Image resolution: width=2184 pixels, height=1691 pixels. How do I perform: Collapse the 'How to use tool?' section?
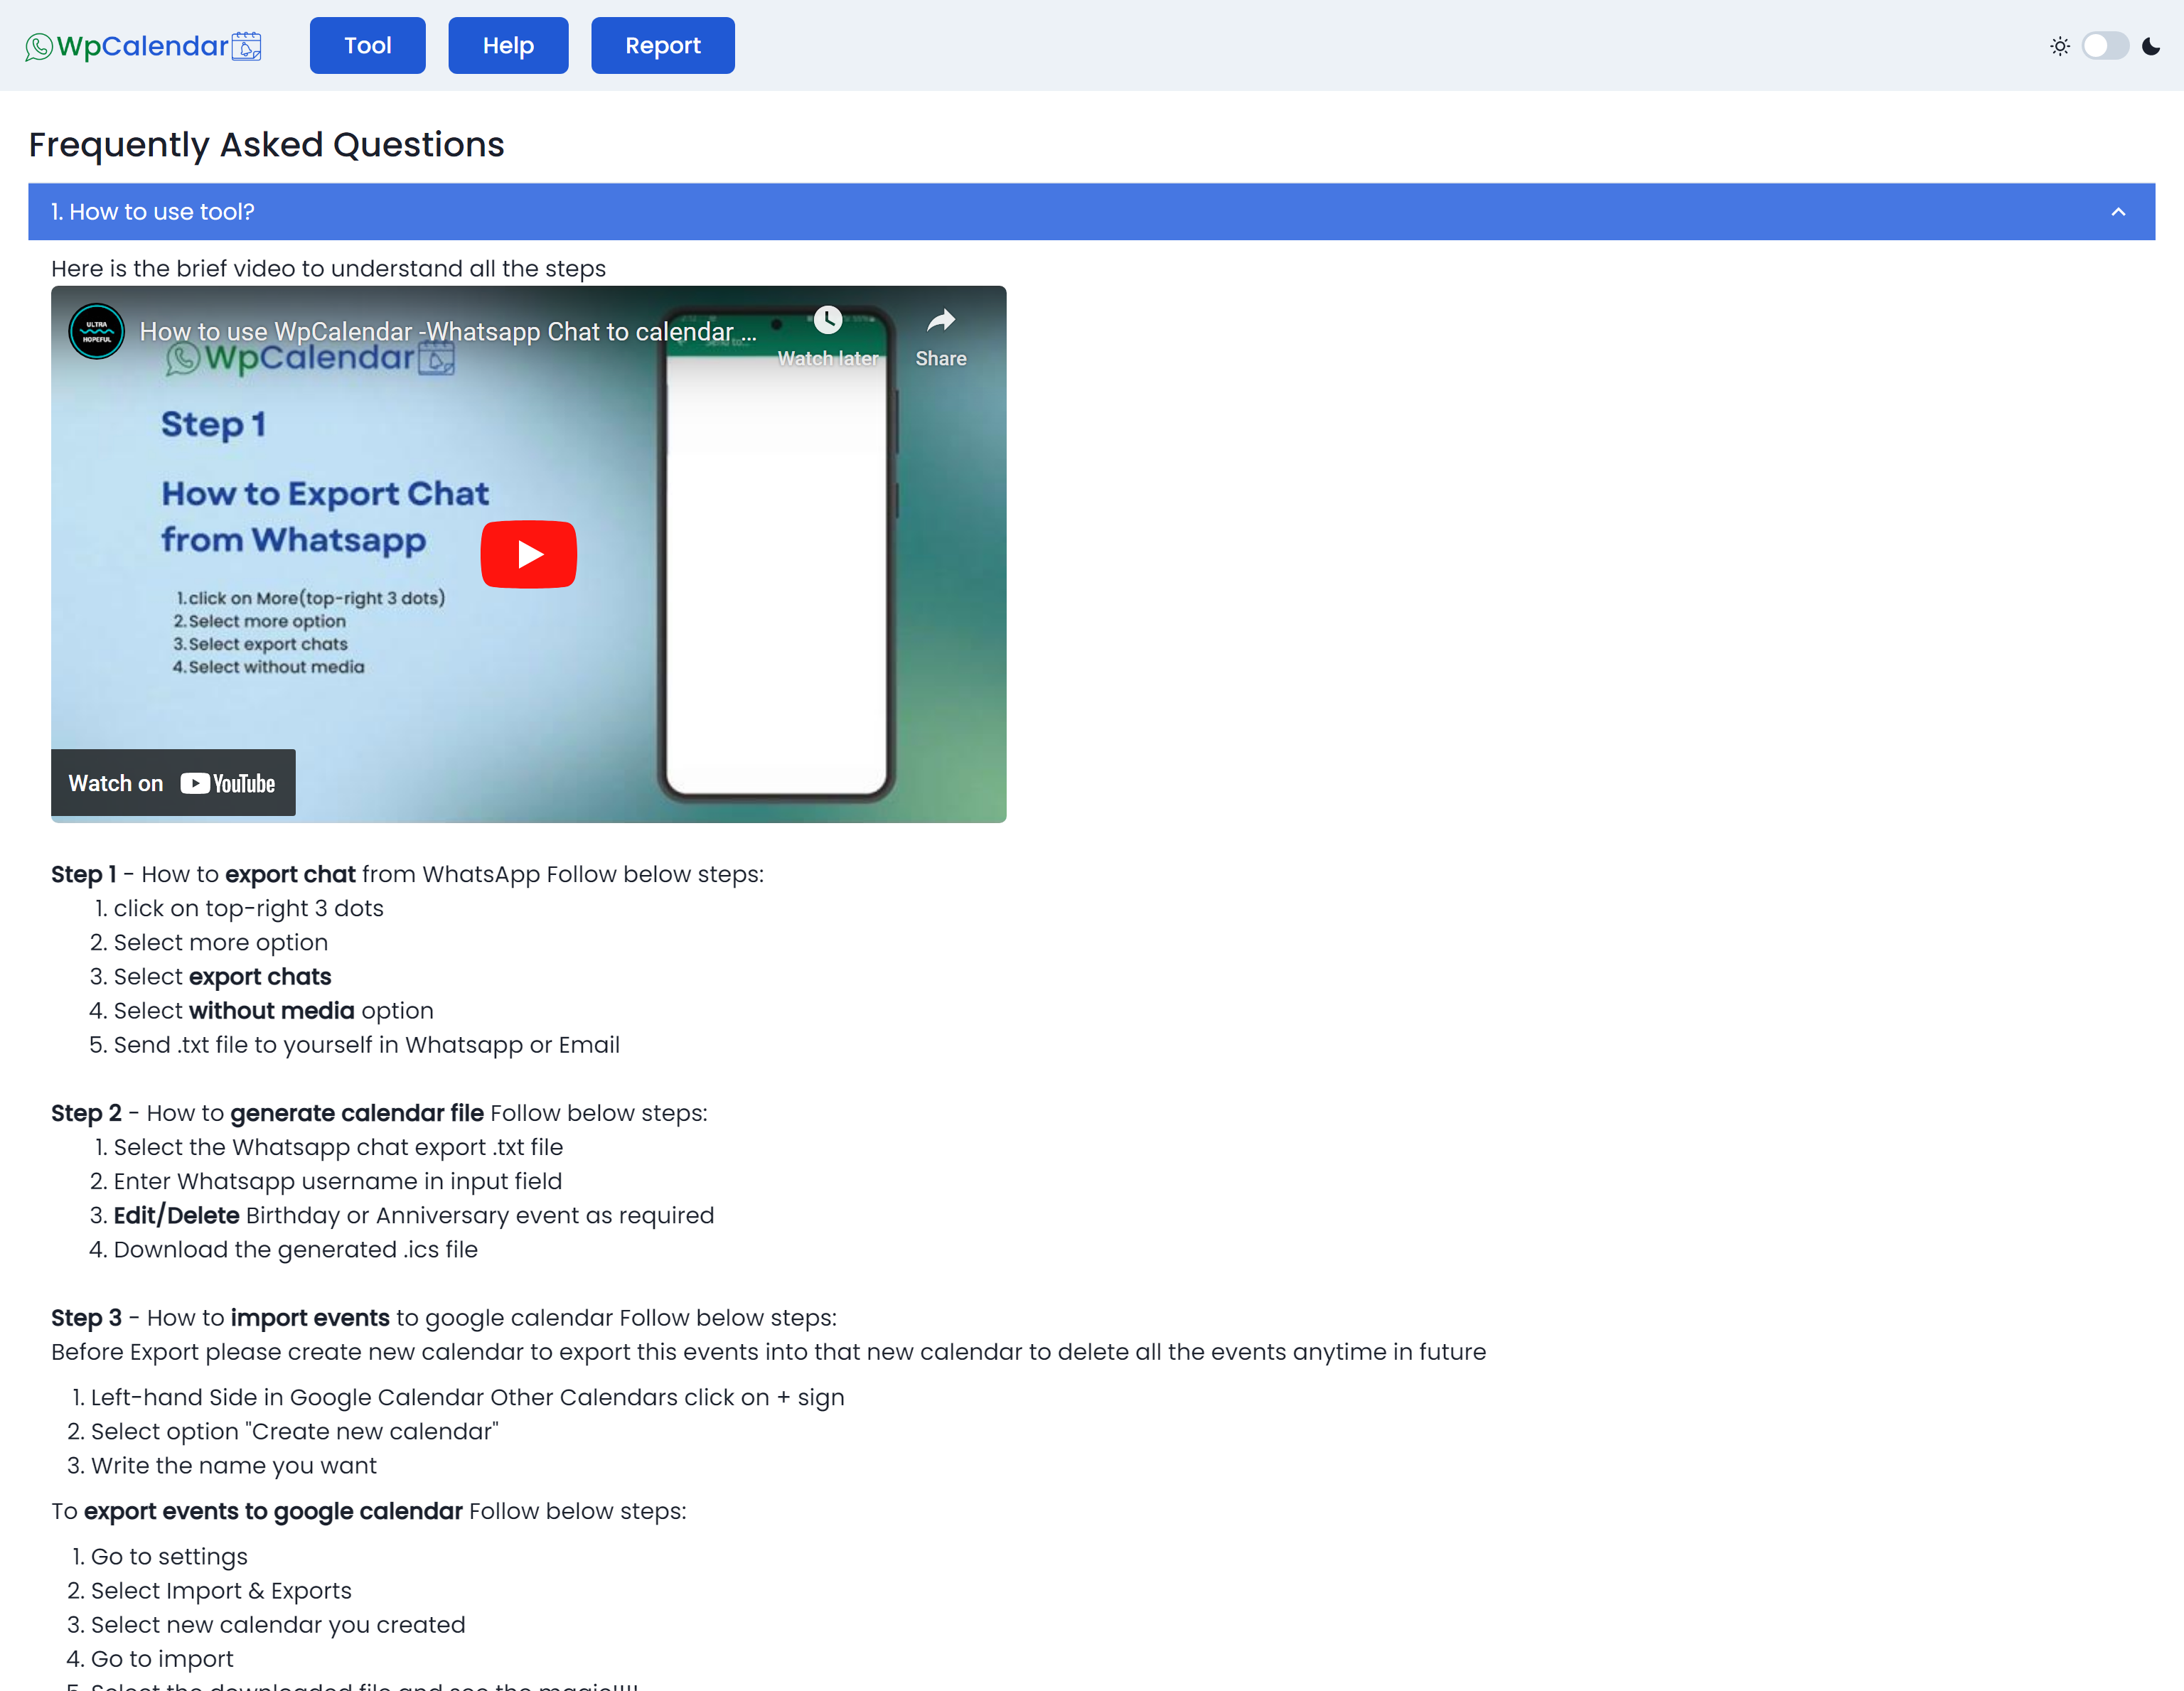[1091, 211]
